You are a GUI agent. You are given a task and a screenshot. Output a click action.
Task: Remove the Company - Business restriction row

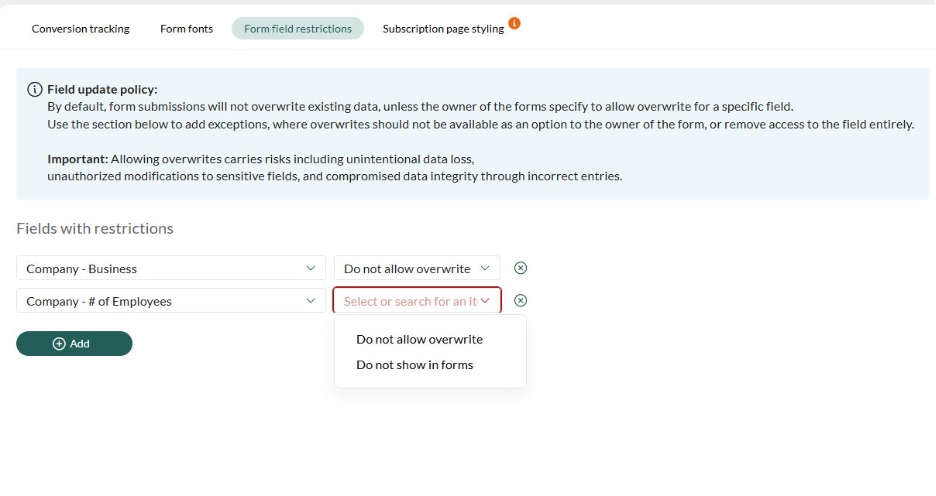(x=520, y=268)
